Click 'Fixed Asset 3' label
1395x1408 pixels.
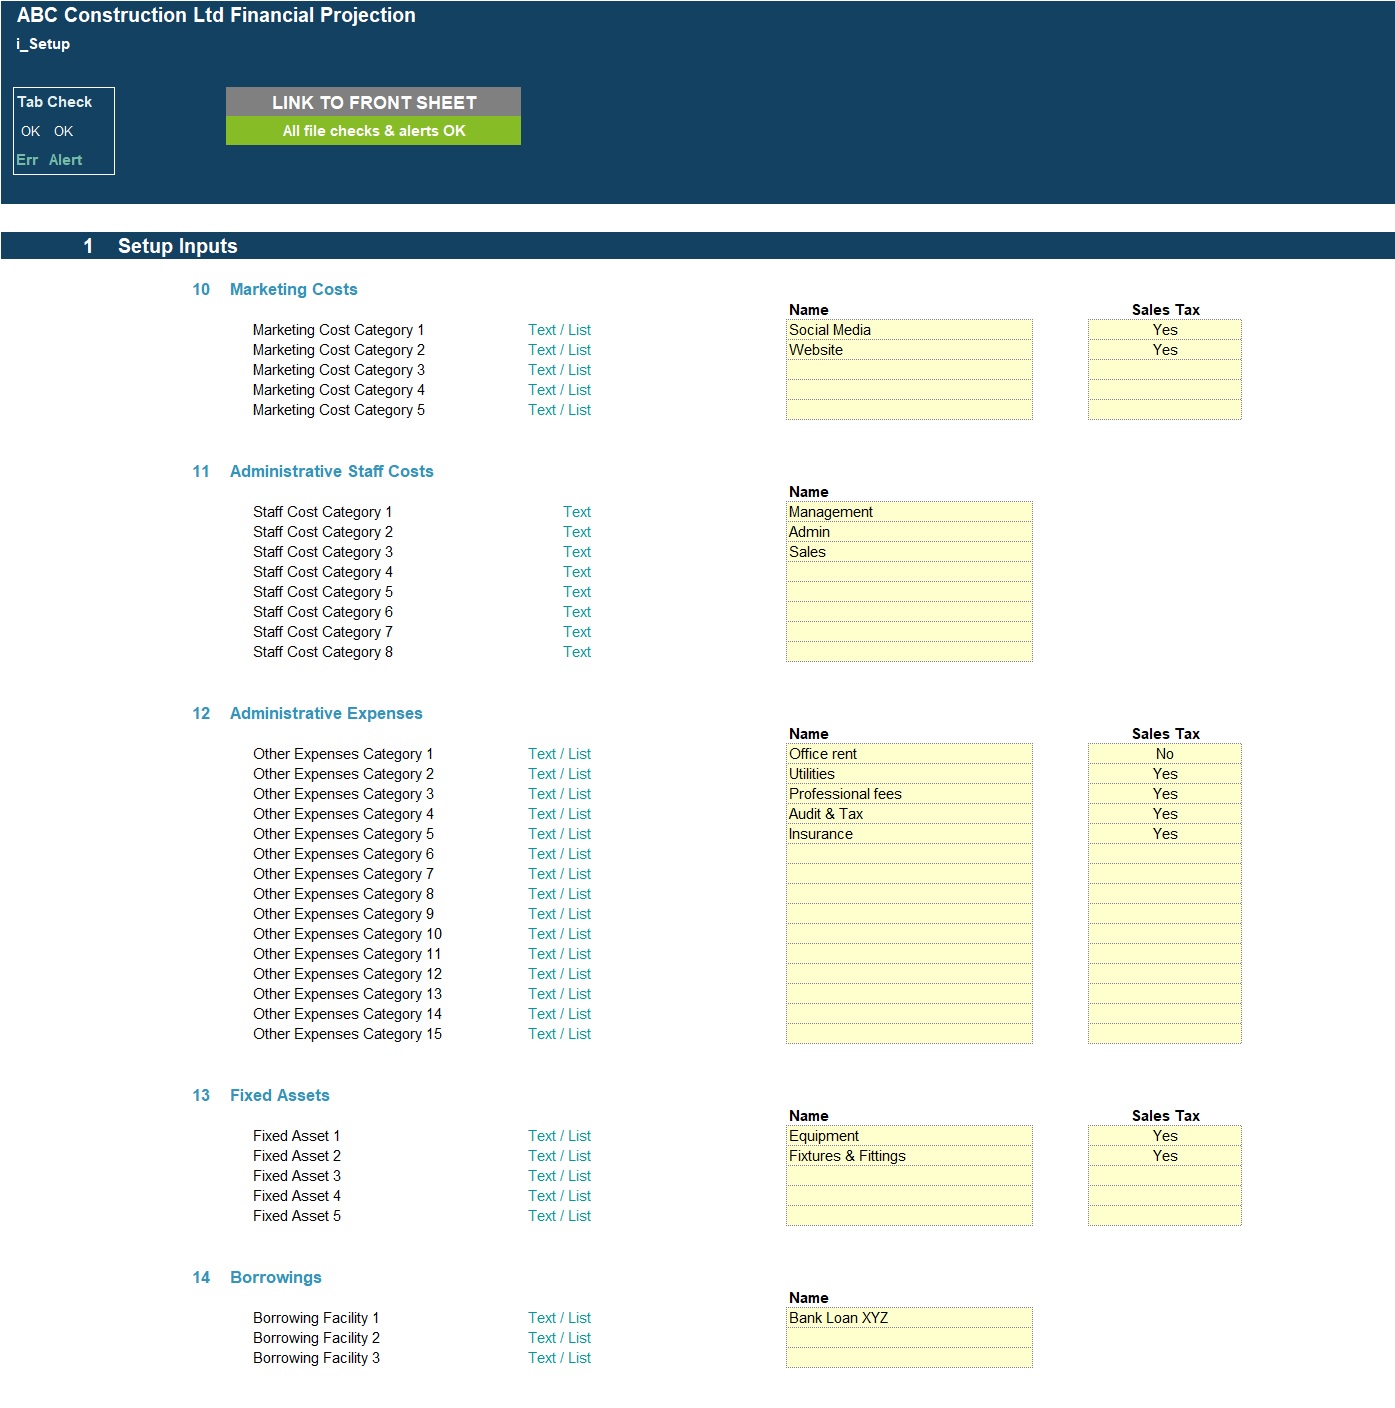tap(296, 1176)
